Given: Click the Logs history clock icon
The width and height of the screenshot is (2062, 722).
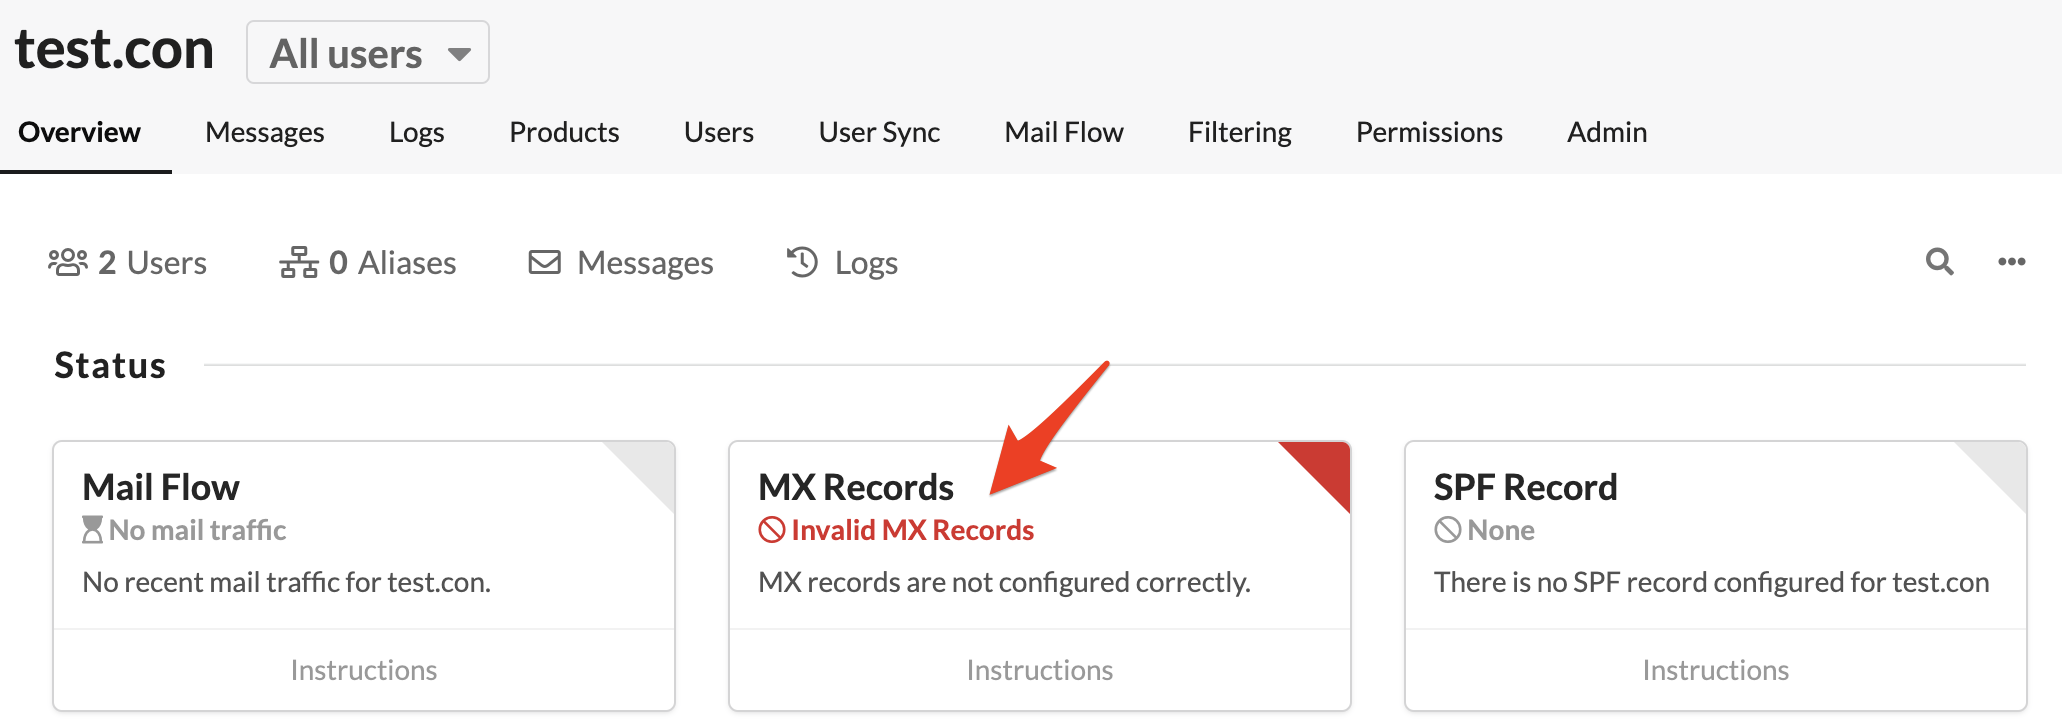Looking at the screenshot, I should (x=802, y=262).
